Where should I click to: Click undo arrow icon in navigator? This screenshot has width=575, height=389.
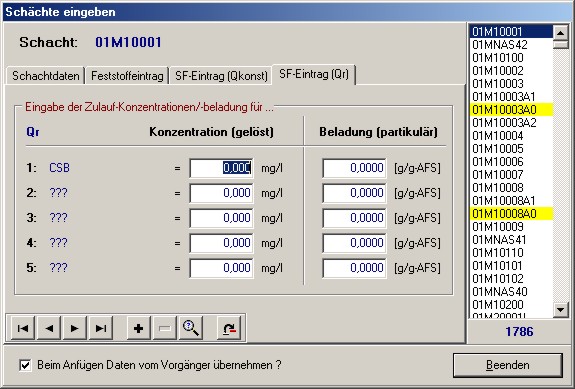(x=229, y=328)
